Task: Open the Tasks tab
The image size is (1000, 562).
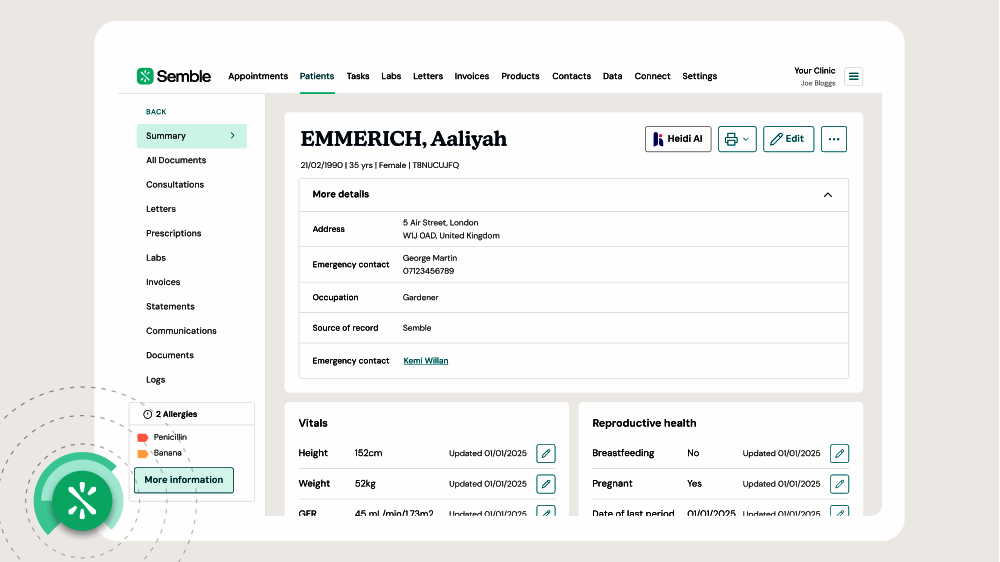Action: click(358, 76)
